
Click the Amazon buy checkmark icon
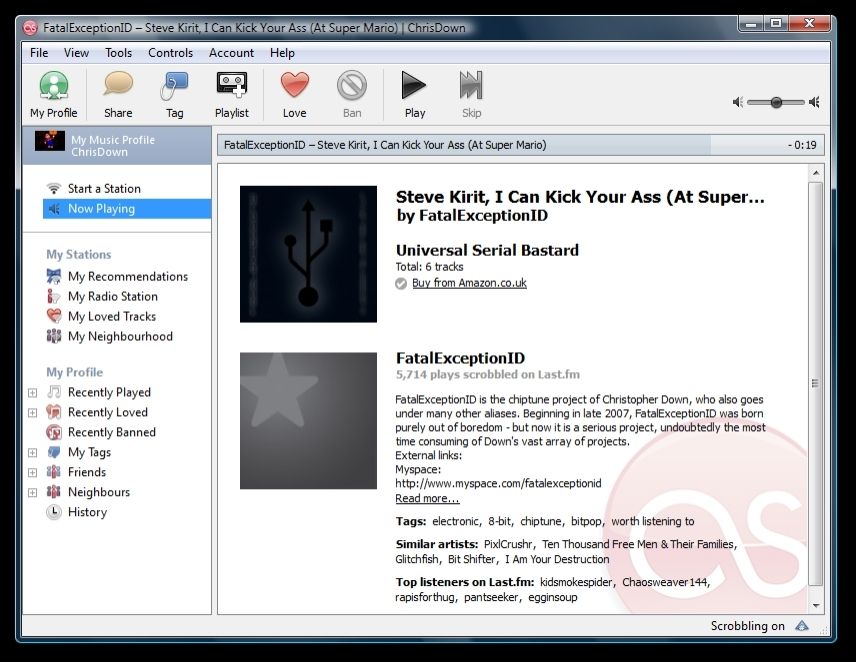pos(401,283)
